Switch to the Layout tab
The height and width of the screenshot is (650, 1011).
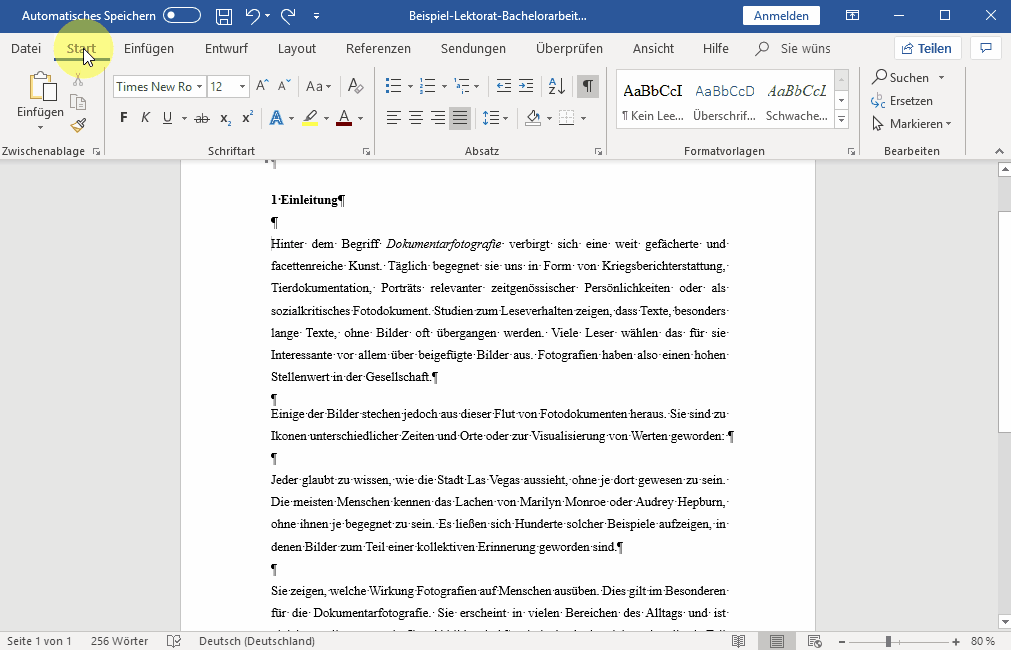tap(297, 48)
